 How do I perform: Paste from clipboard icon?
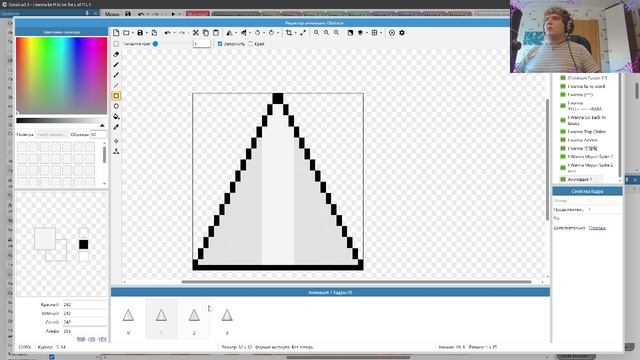216,33
